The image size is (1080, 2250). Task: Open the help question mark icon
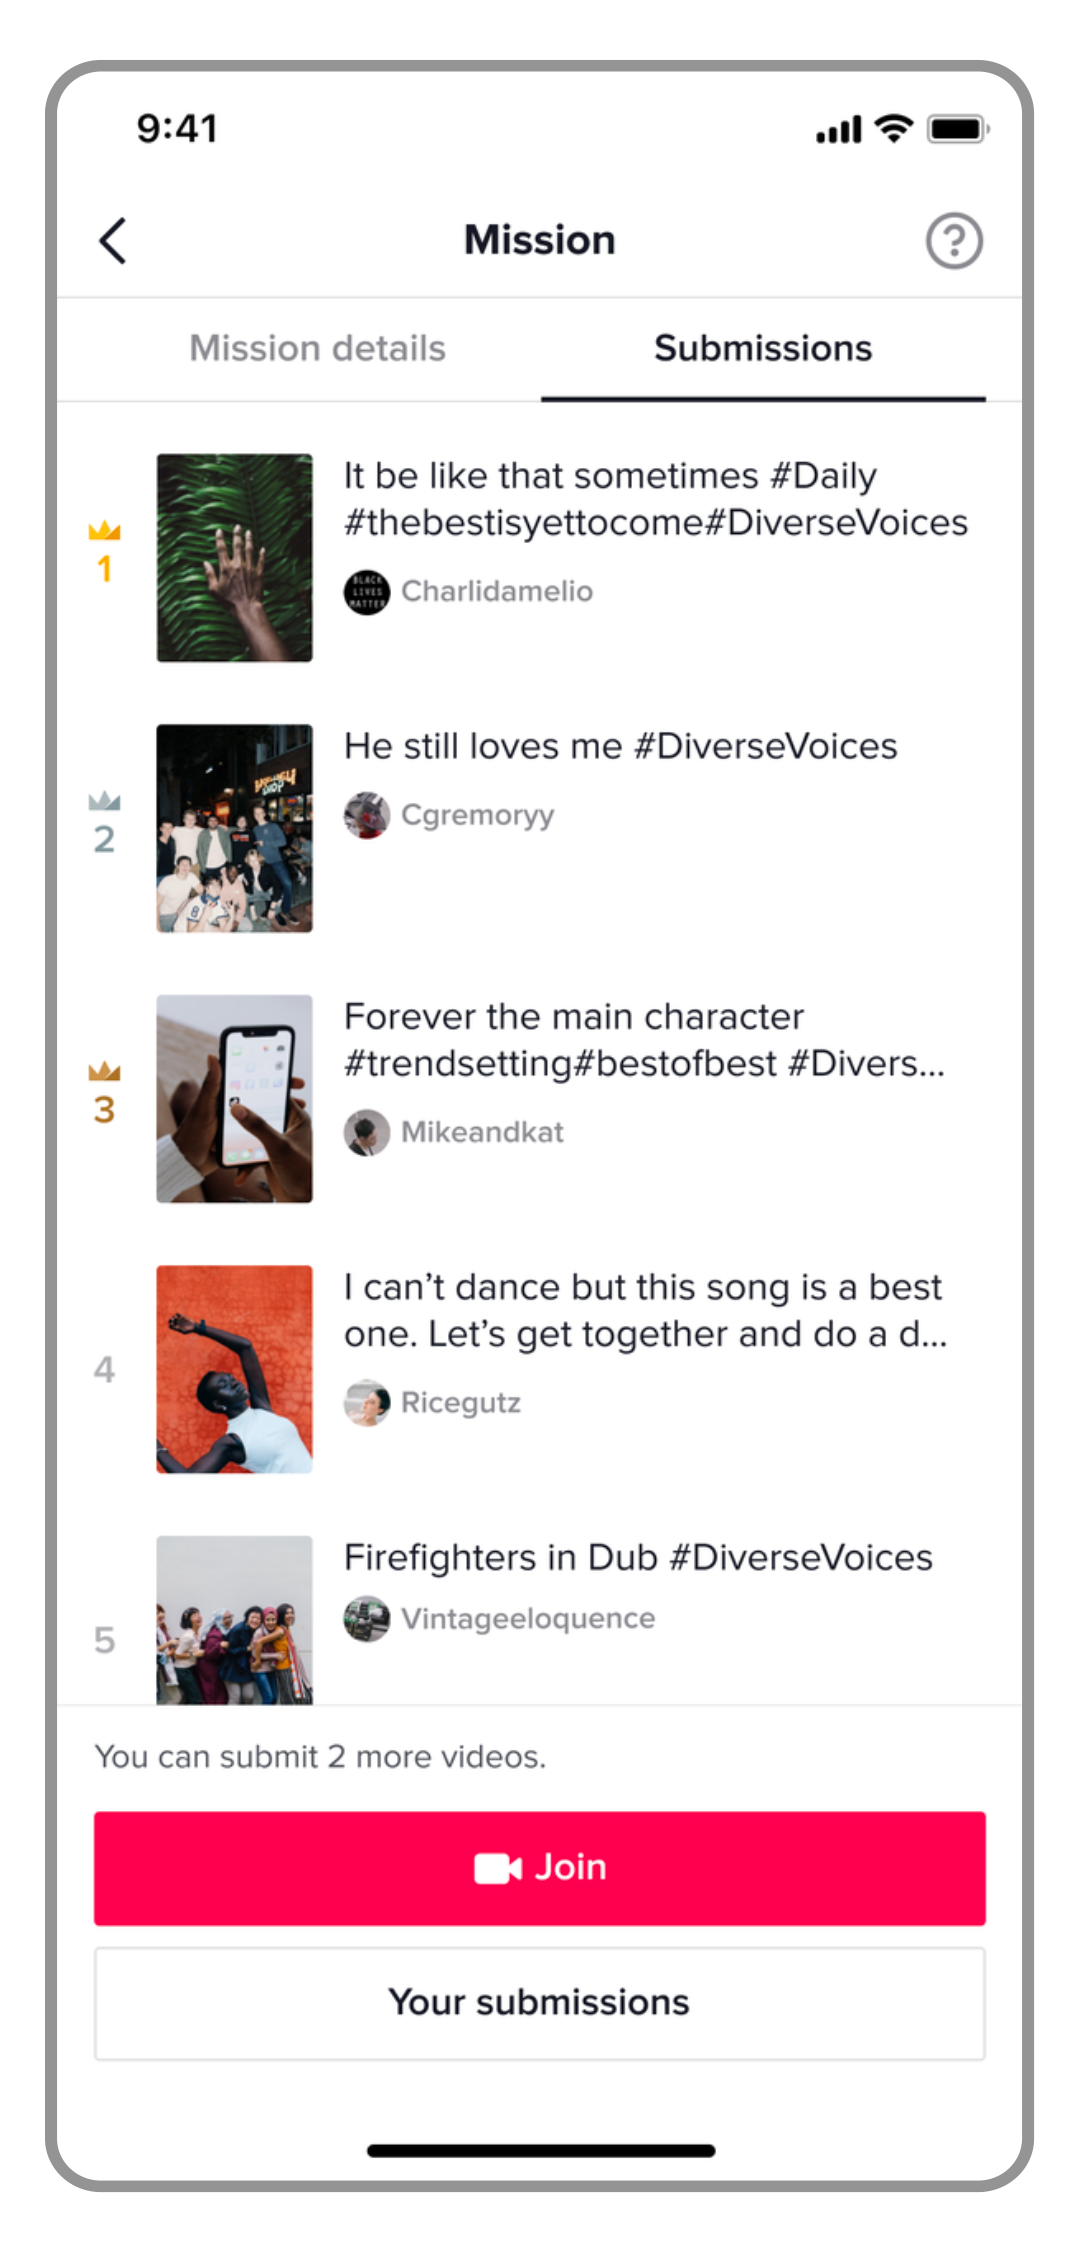(954, 241)
